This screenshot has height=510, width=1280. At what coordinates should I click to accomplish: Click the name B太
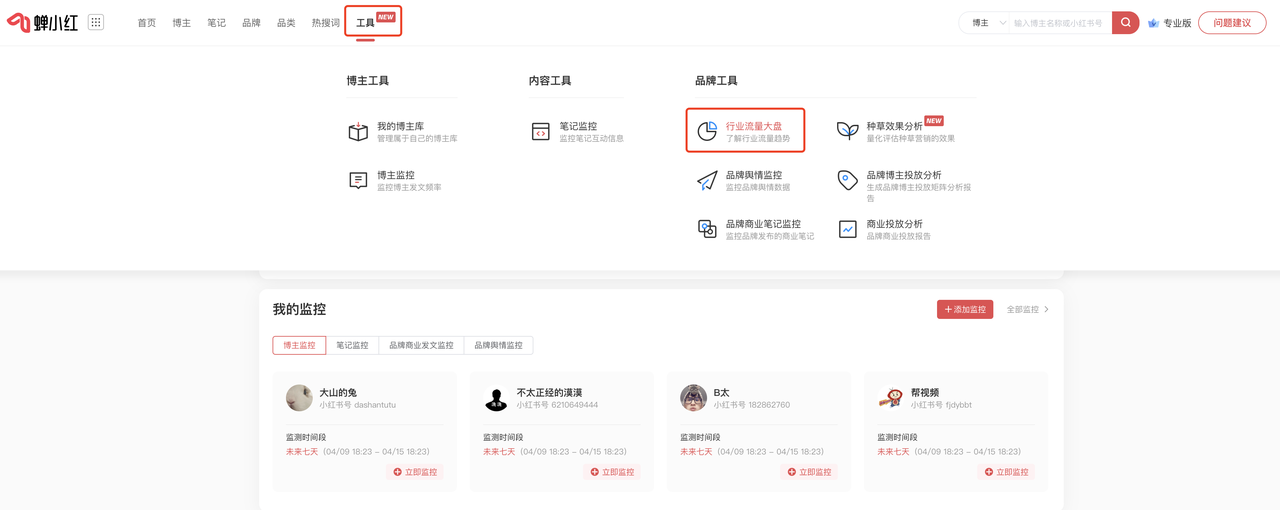[722, 393]
